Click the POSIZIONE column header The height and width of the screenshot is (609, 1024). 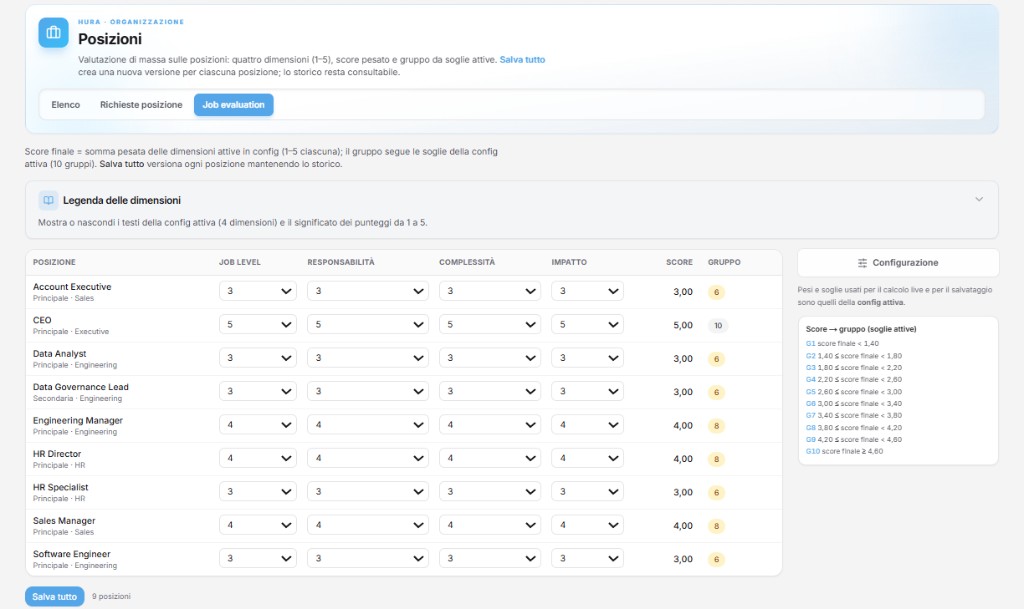click(54, 262)
